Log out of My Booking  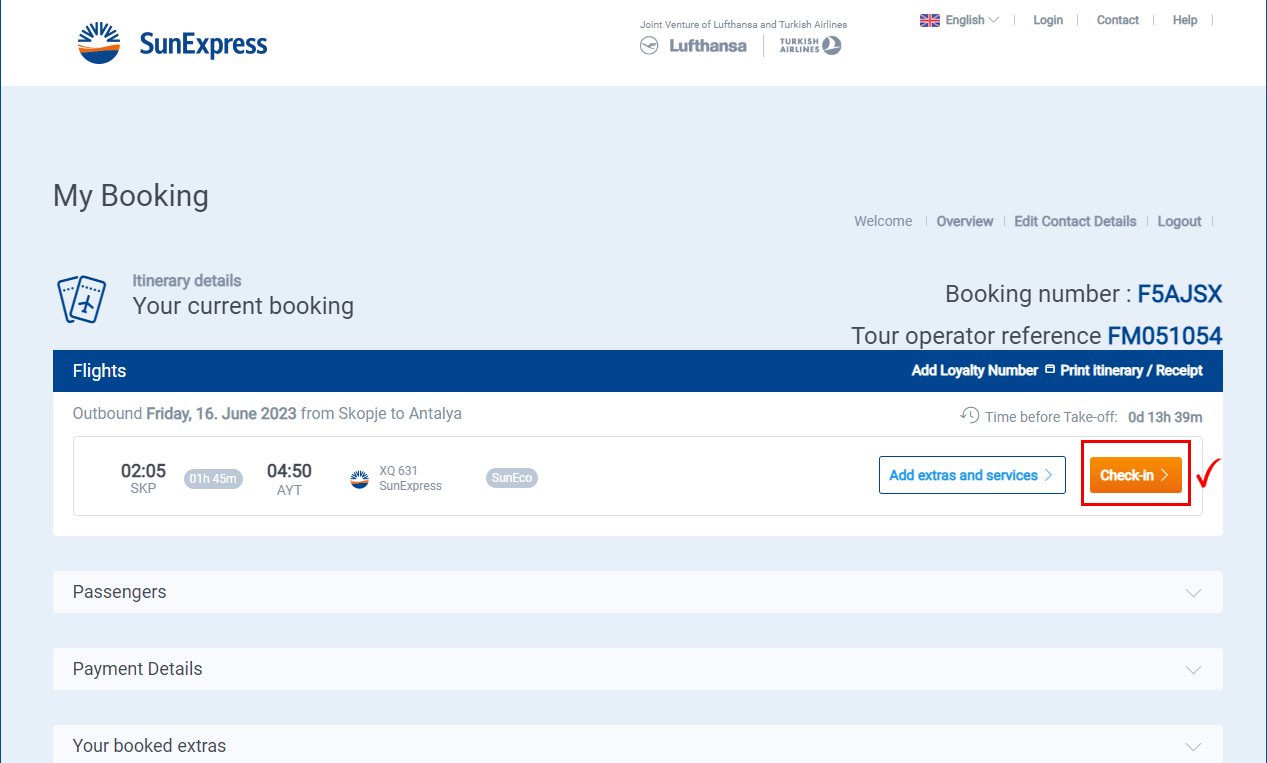(1180, 221)
